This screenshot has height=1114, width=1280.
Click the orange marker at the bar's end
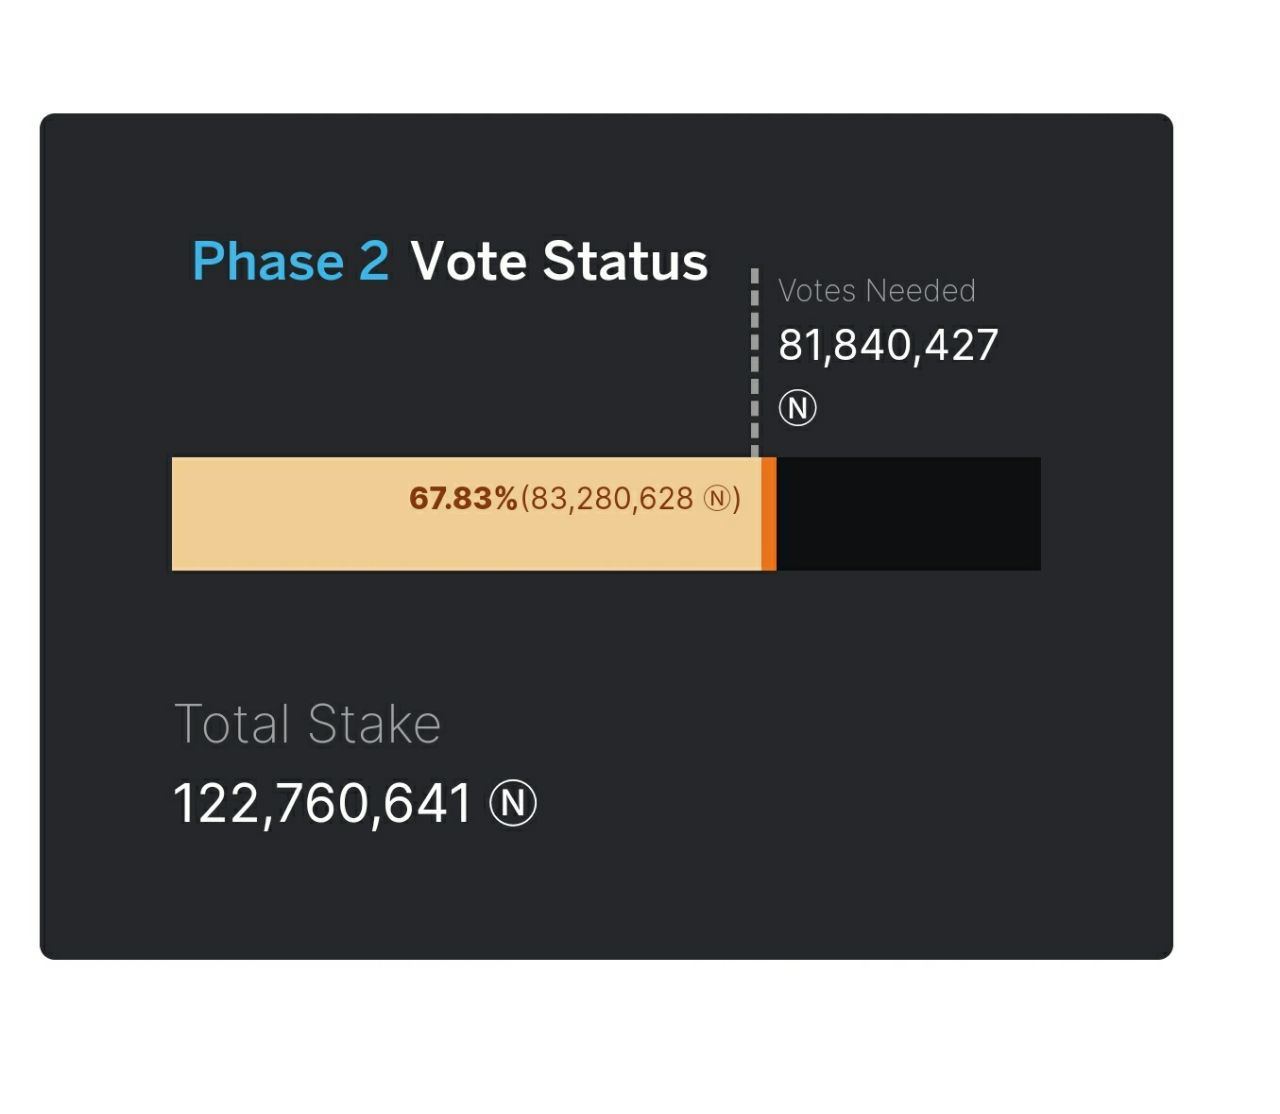(769, 514)
